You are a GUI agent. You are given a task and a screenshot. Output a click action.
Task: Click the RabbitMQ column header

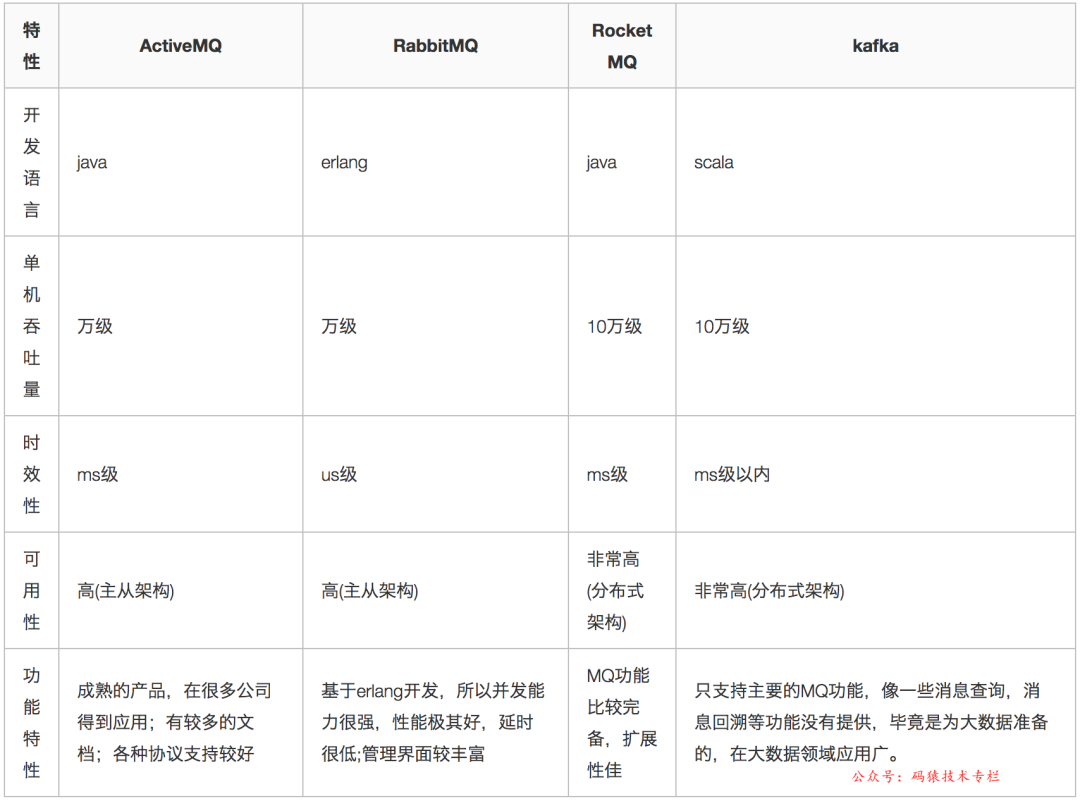(435, 46)
